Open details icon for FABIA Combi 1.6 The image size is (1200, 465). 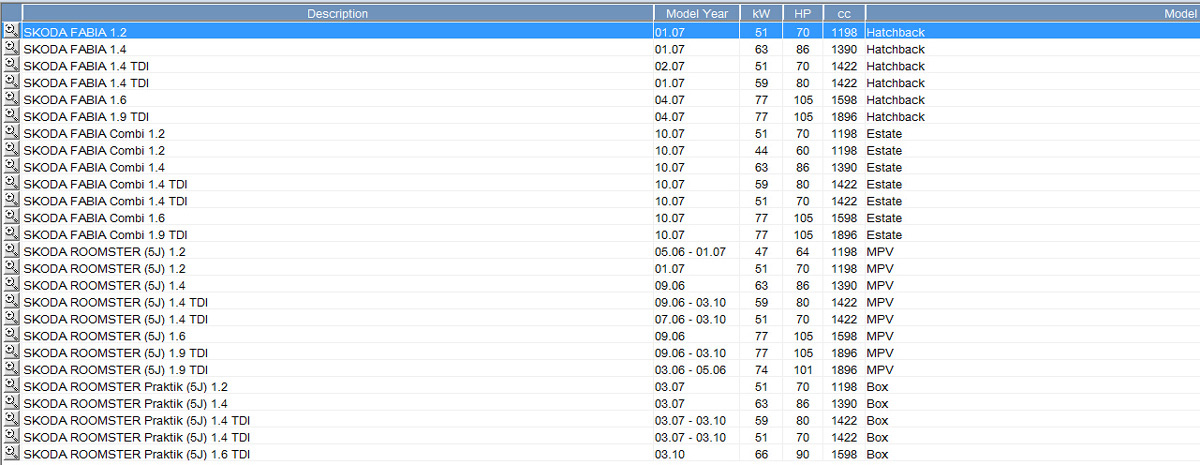click(x=10, y=218)
